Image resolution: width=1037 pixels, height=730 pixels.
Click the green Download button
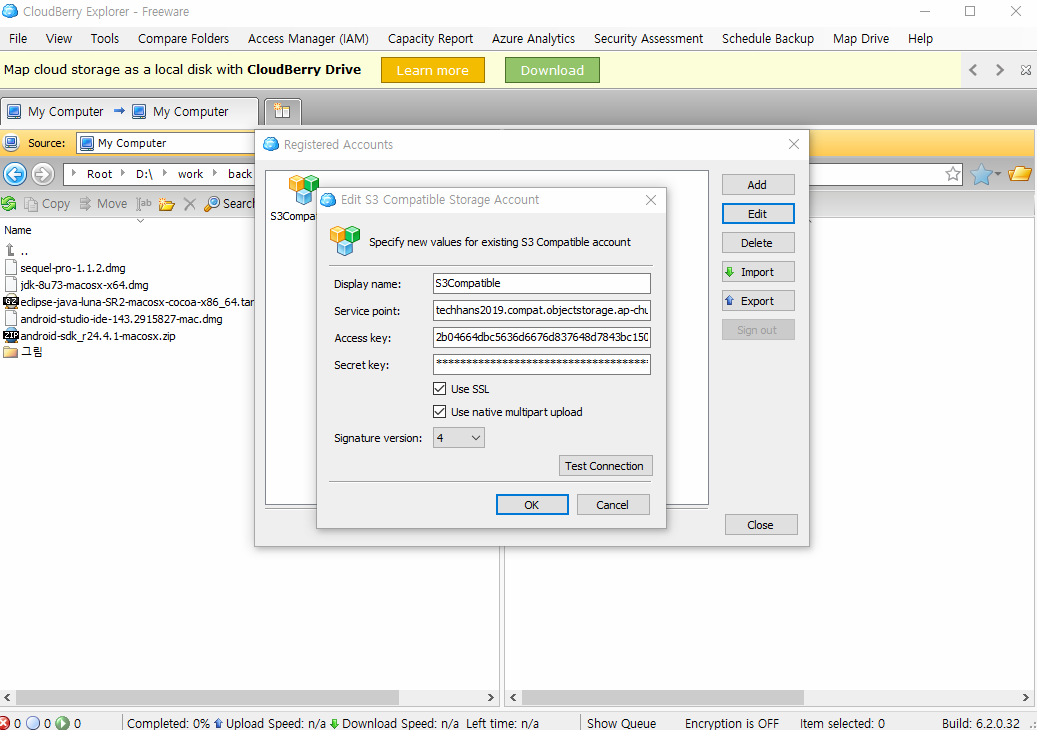[x=552, y=70]
